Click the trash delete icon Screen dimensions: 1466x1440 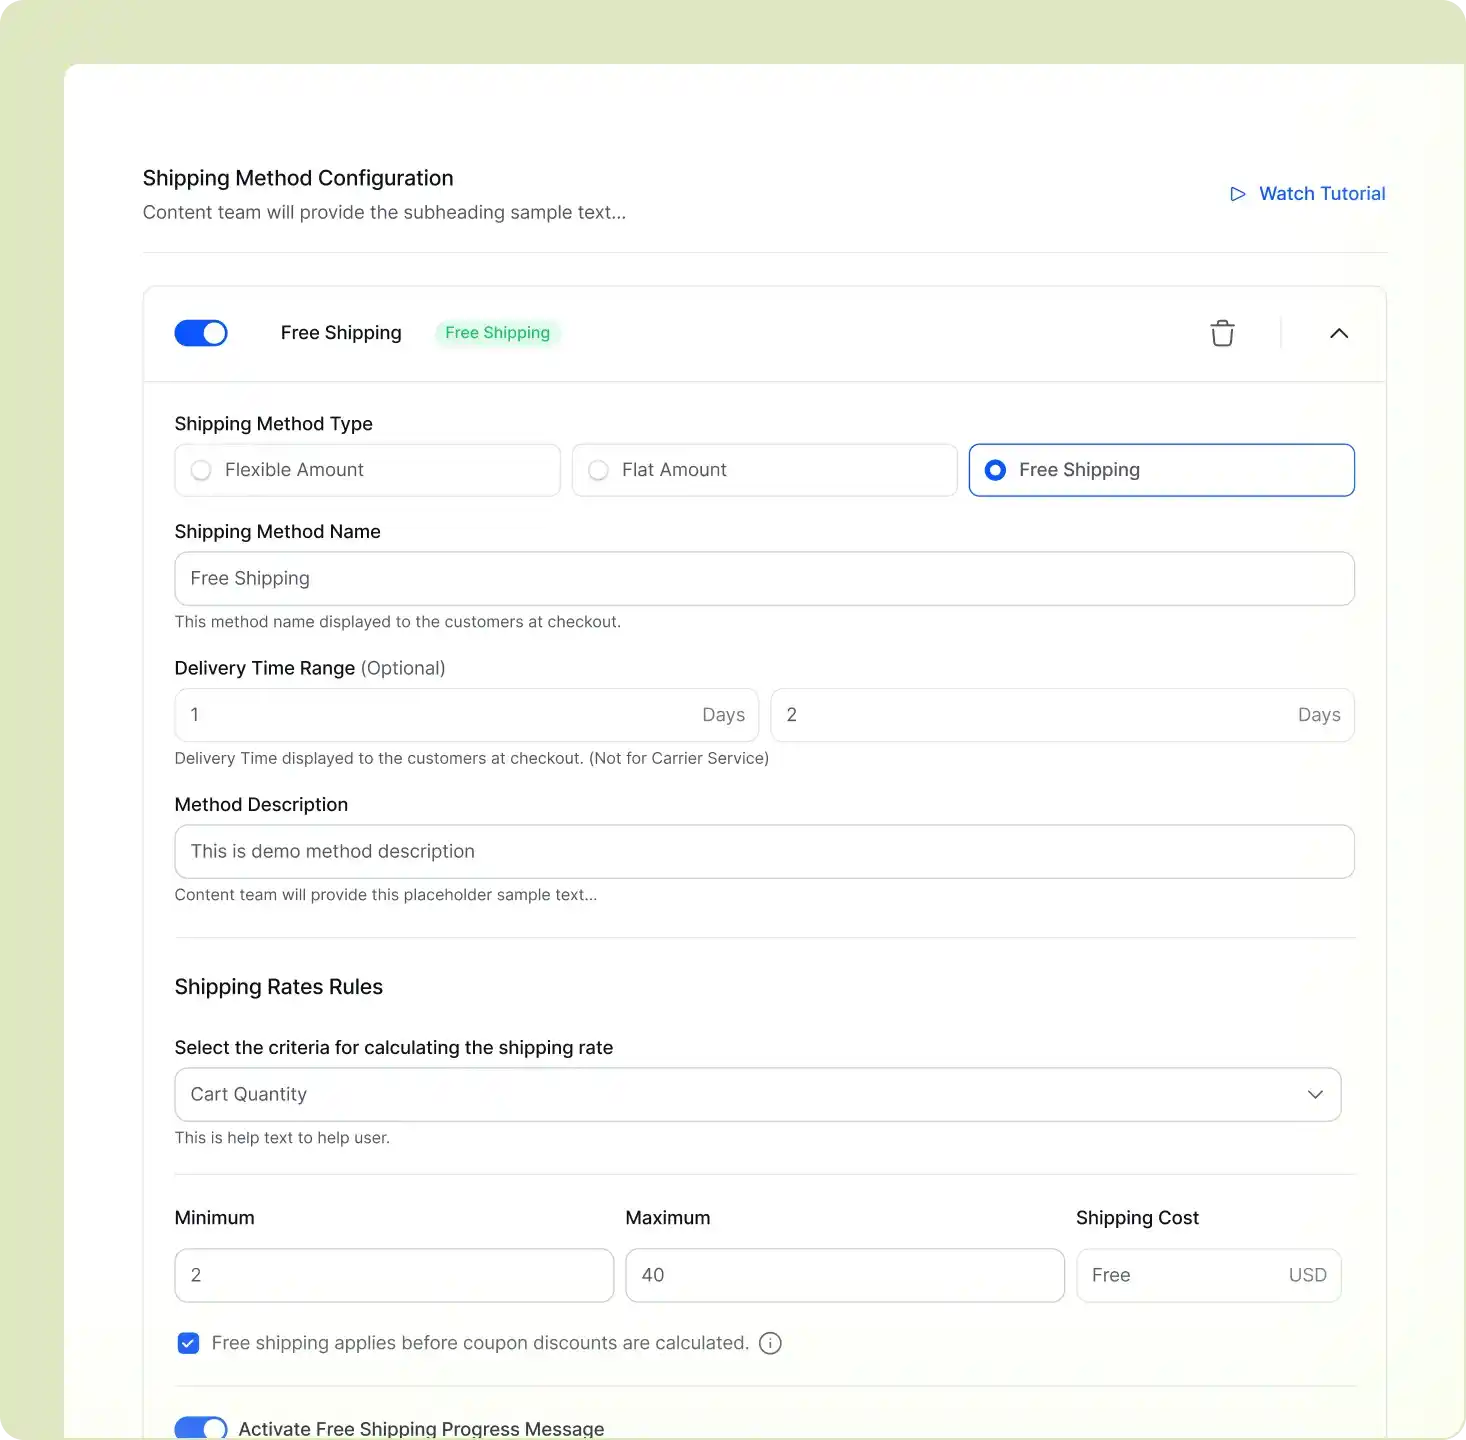[x=1222, y=333]
